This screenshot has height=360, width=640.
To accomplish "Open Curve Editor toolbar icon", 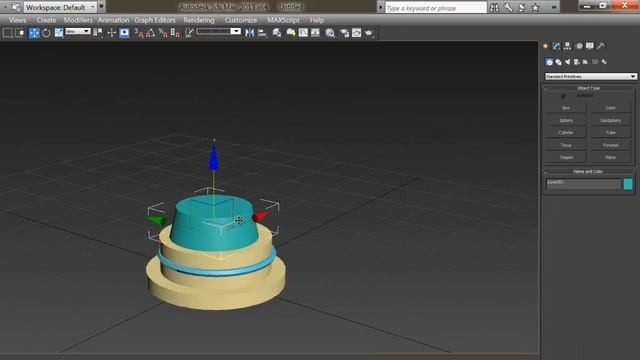I will (303, 33).
